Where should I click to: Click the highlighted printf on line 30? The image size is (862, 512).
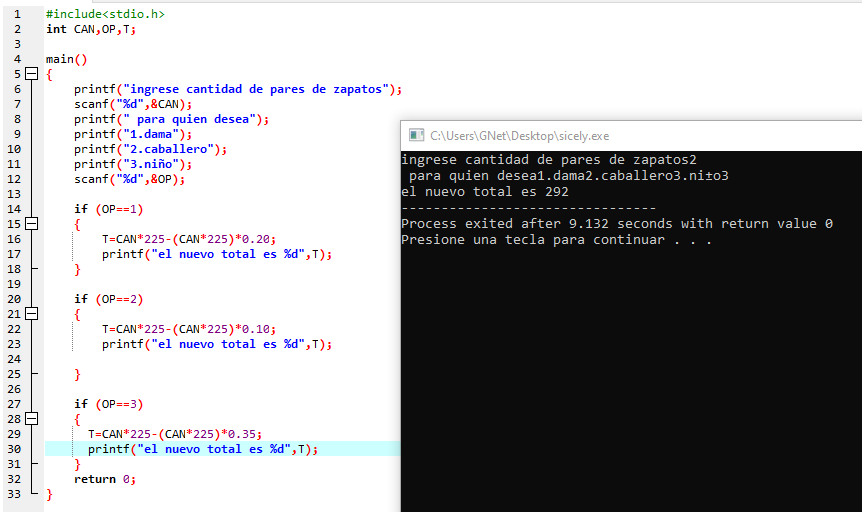click(203, 449)
